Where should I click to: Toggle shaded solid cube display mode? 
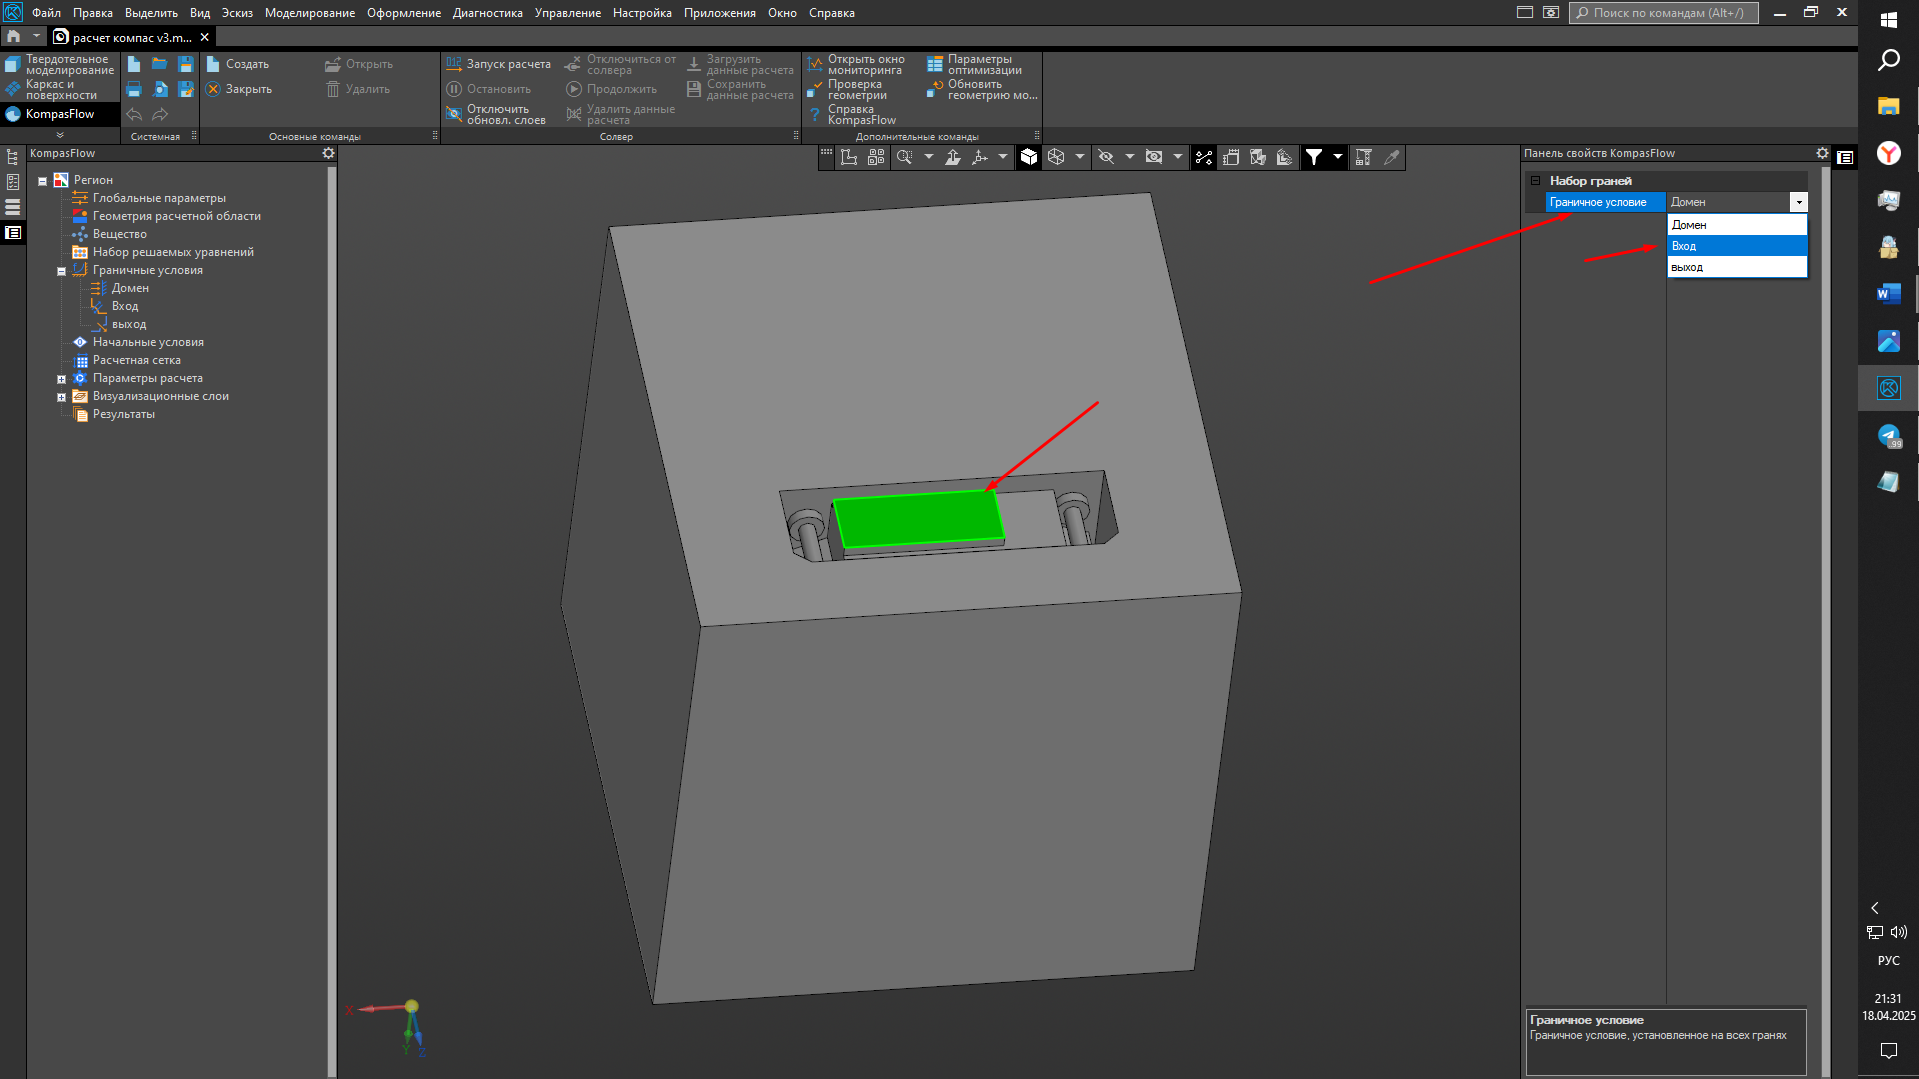pos(1029,157)
